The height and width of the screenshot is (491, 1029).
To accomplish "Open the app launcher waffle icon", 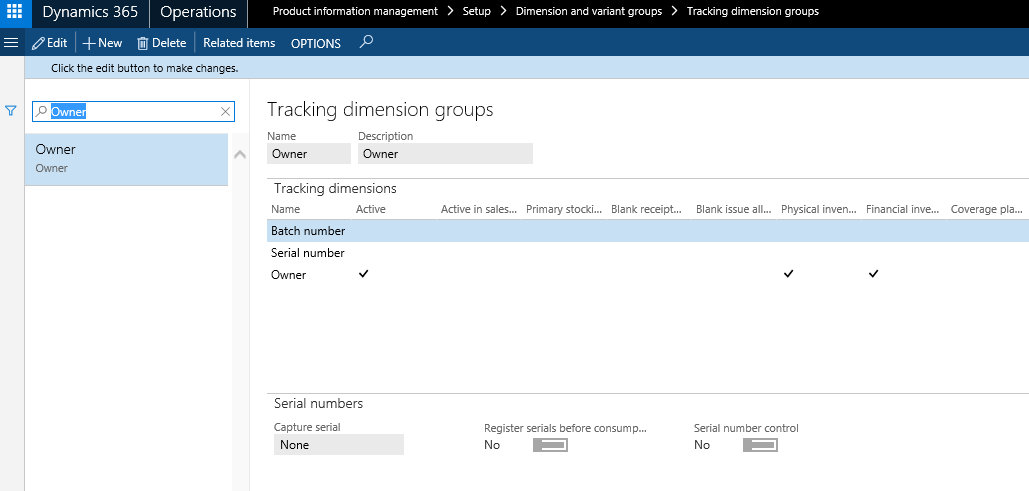I will pos(14,13).
